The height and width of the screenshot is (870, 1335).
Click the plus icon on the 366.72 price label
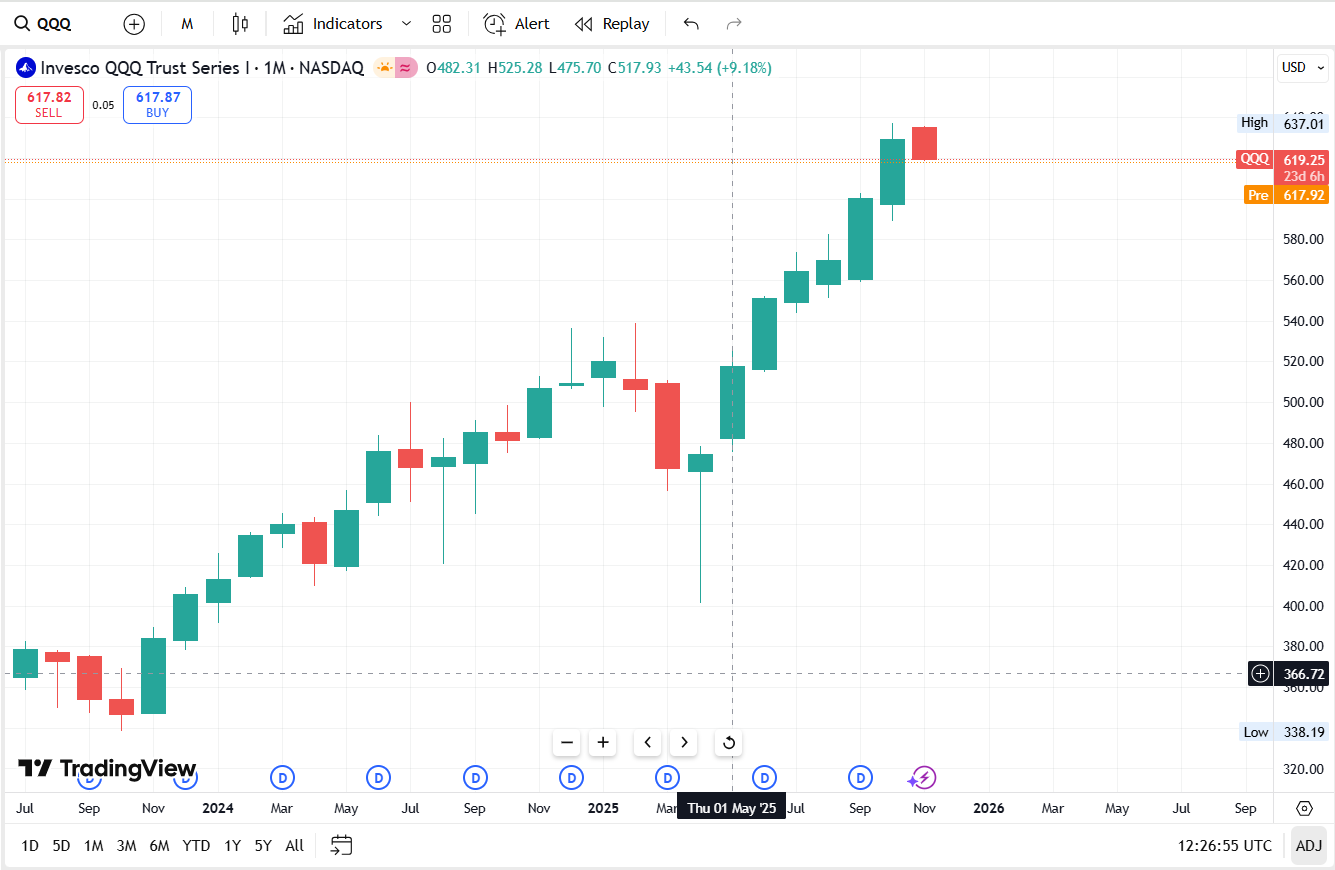click(1261, 674)
